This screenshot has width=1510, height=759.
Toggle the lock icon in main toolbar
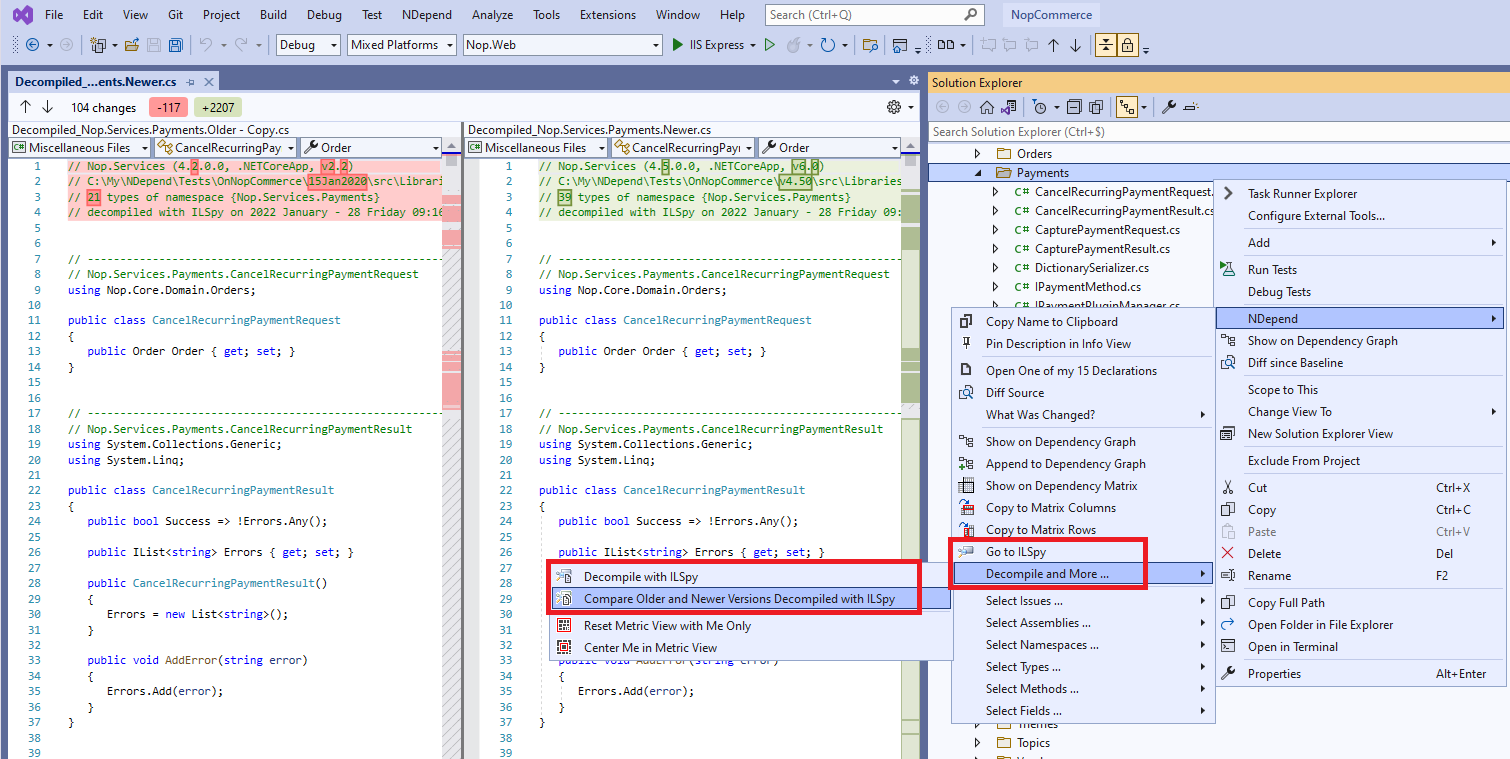(1128, 45)
